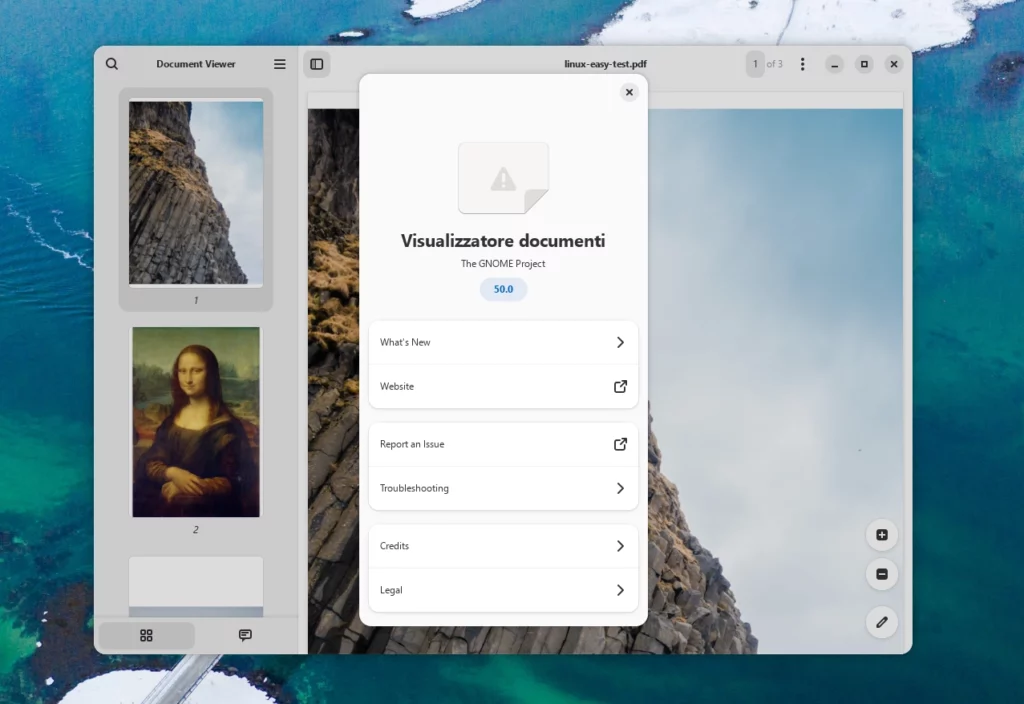Click the page number field showing 1
This screenshot has width=1024, height=704.
755,64
